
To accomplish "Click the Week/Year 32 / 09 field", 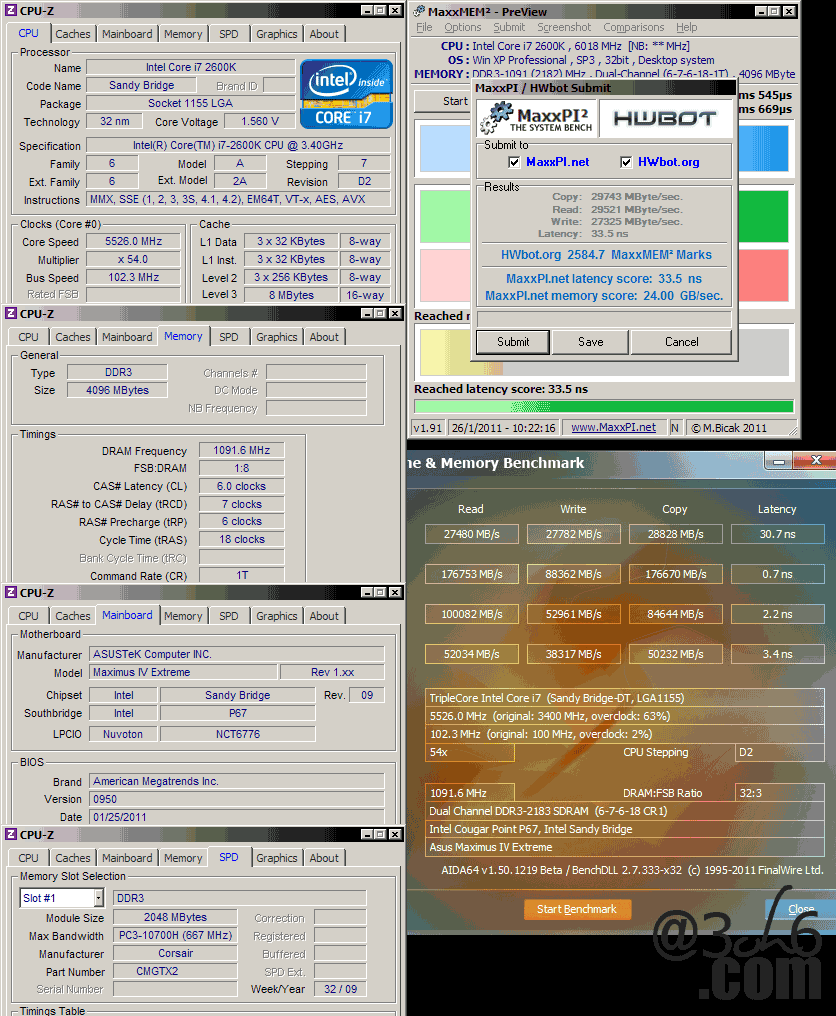I will [x=340, y=989].
